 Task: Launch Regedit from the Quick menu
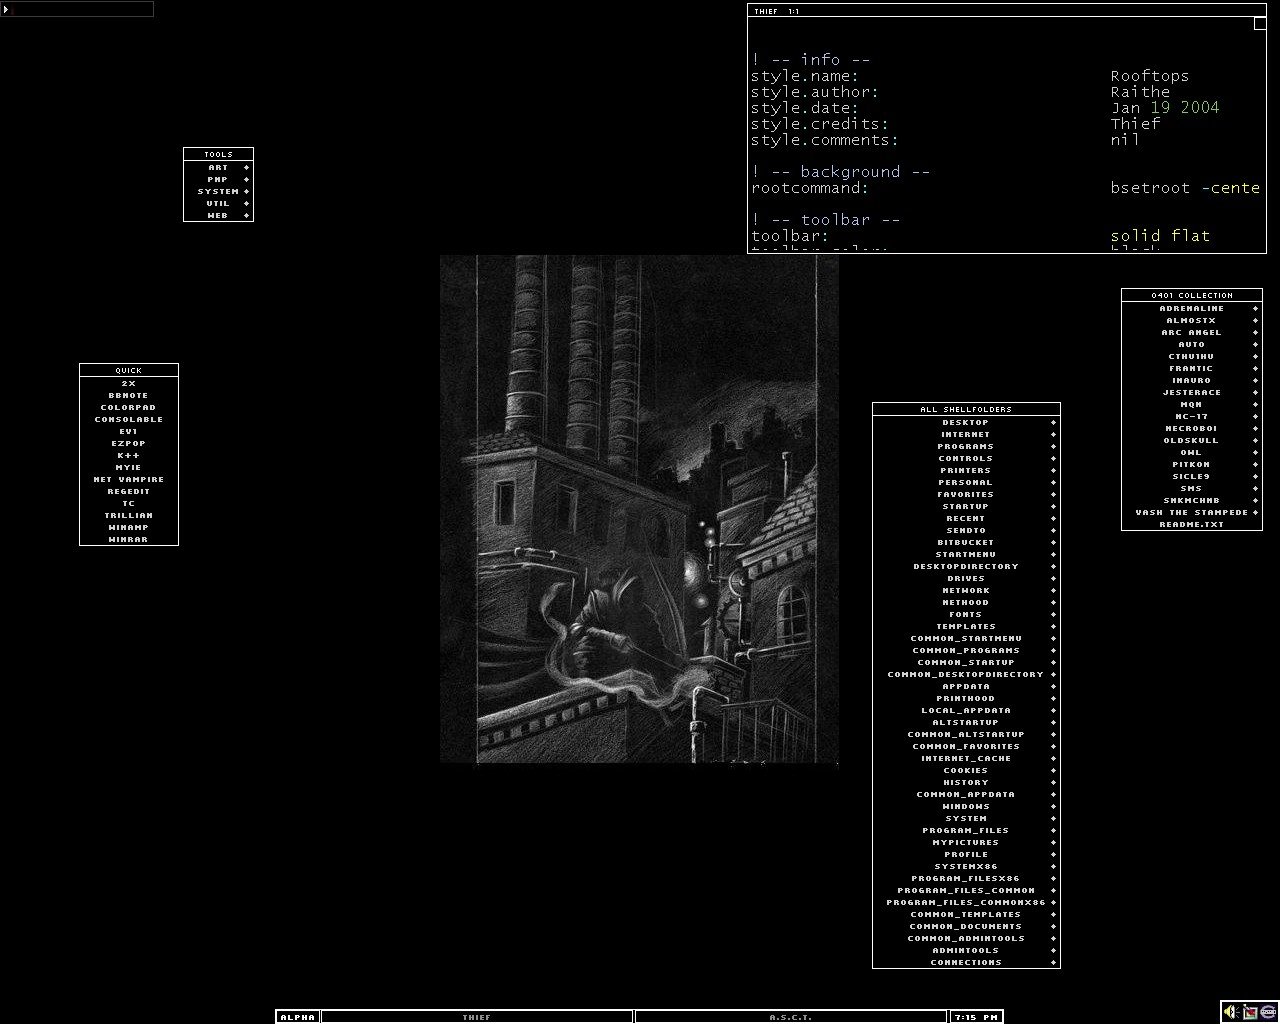click(x=128, y=492)
